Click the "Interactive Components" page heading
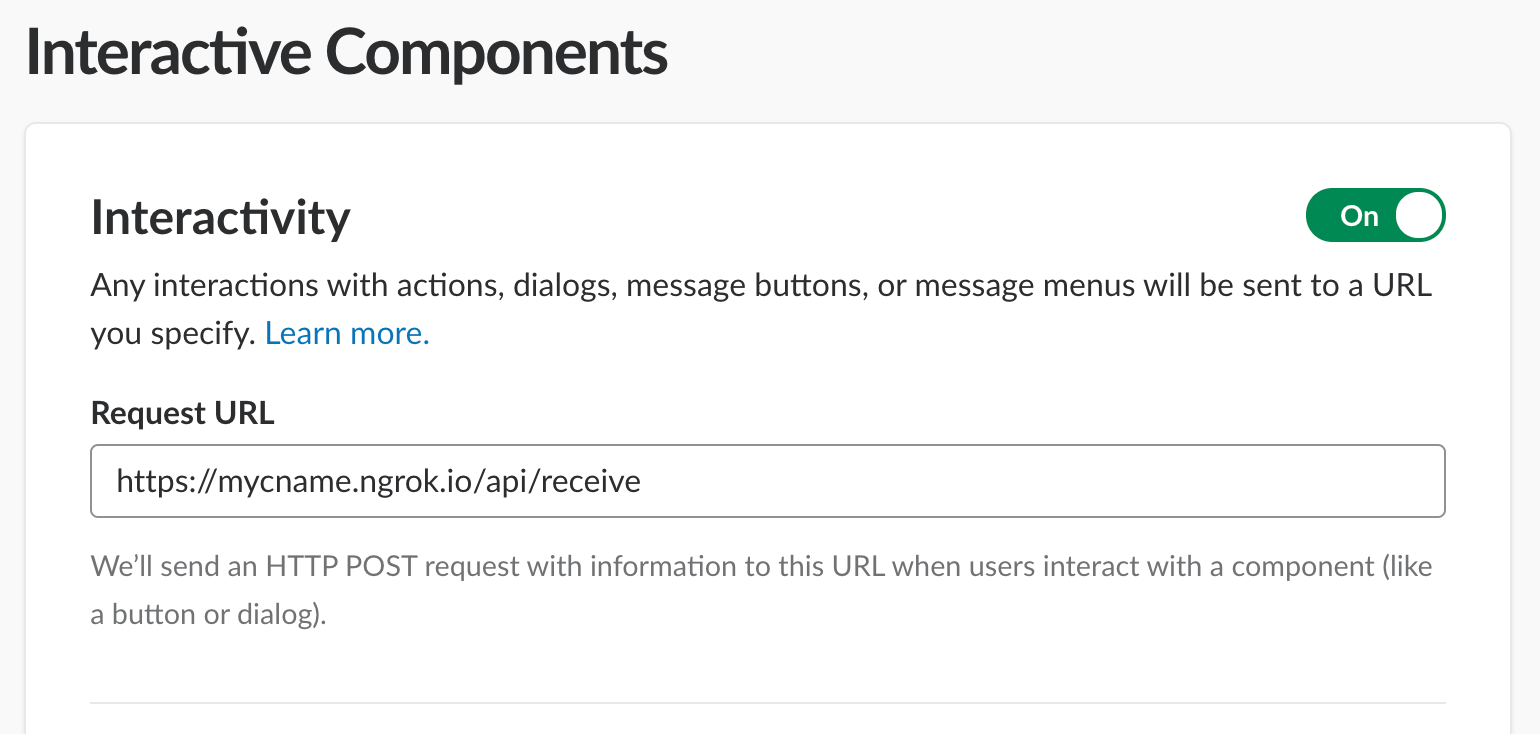This screenshot has width=1540, height=734. 346,54
